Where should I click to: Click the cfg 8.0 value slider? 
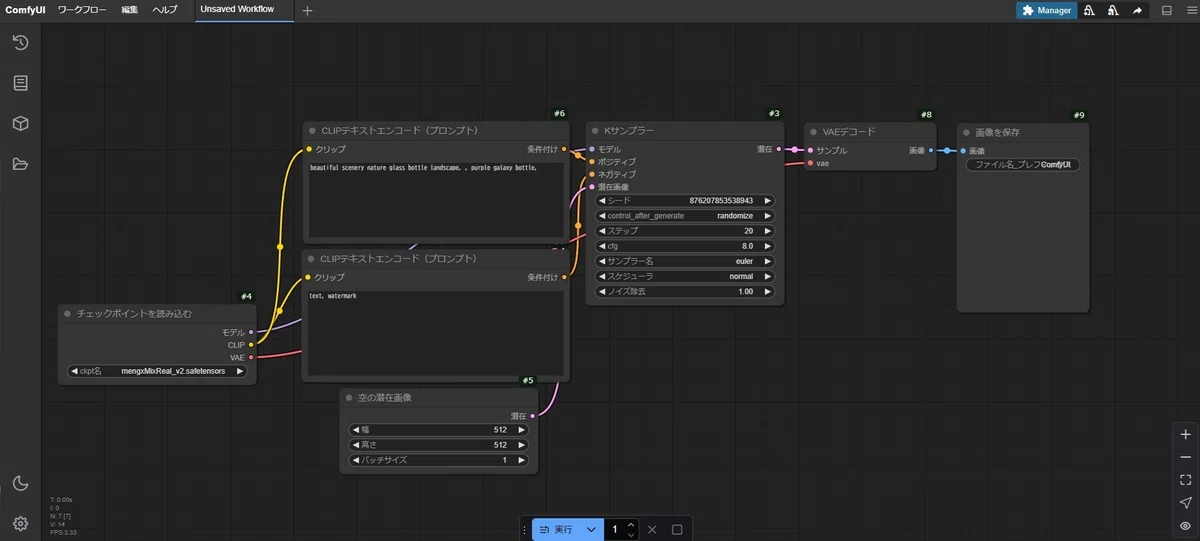tap(685, 246)
